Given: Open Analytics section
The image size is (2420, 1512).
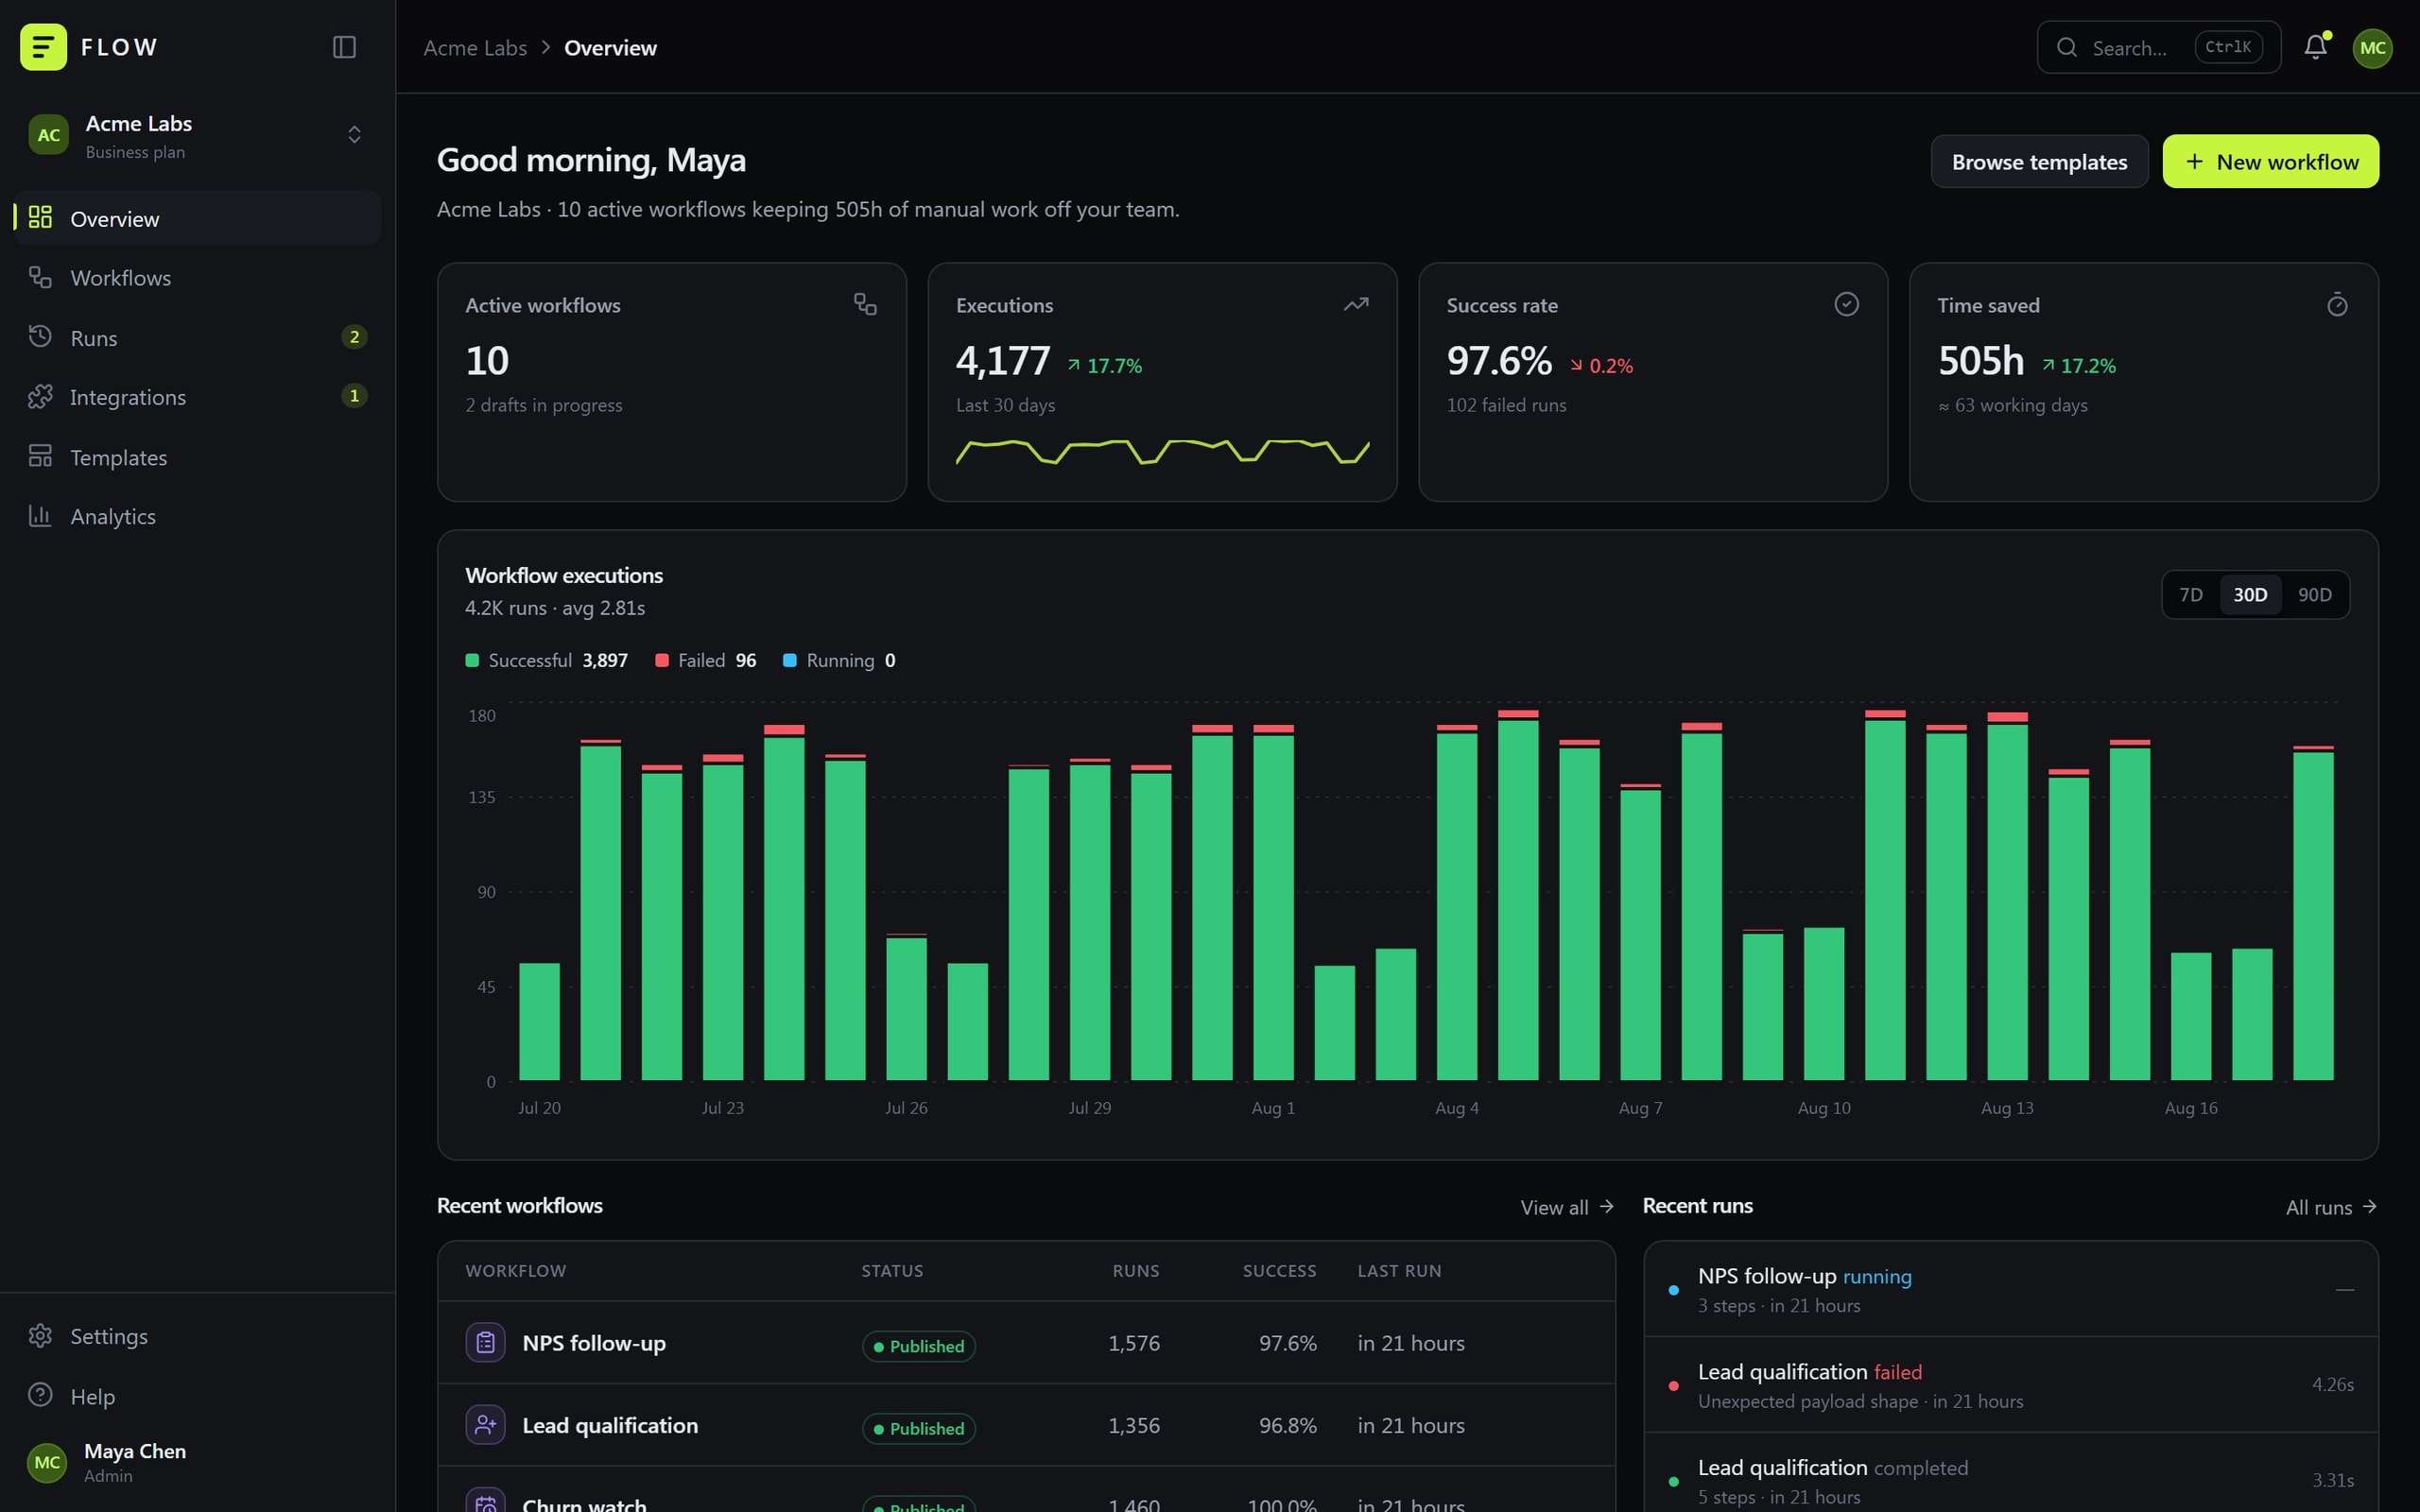Looking at the screenshot, I should (197, 516).
